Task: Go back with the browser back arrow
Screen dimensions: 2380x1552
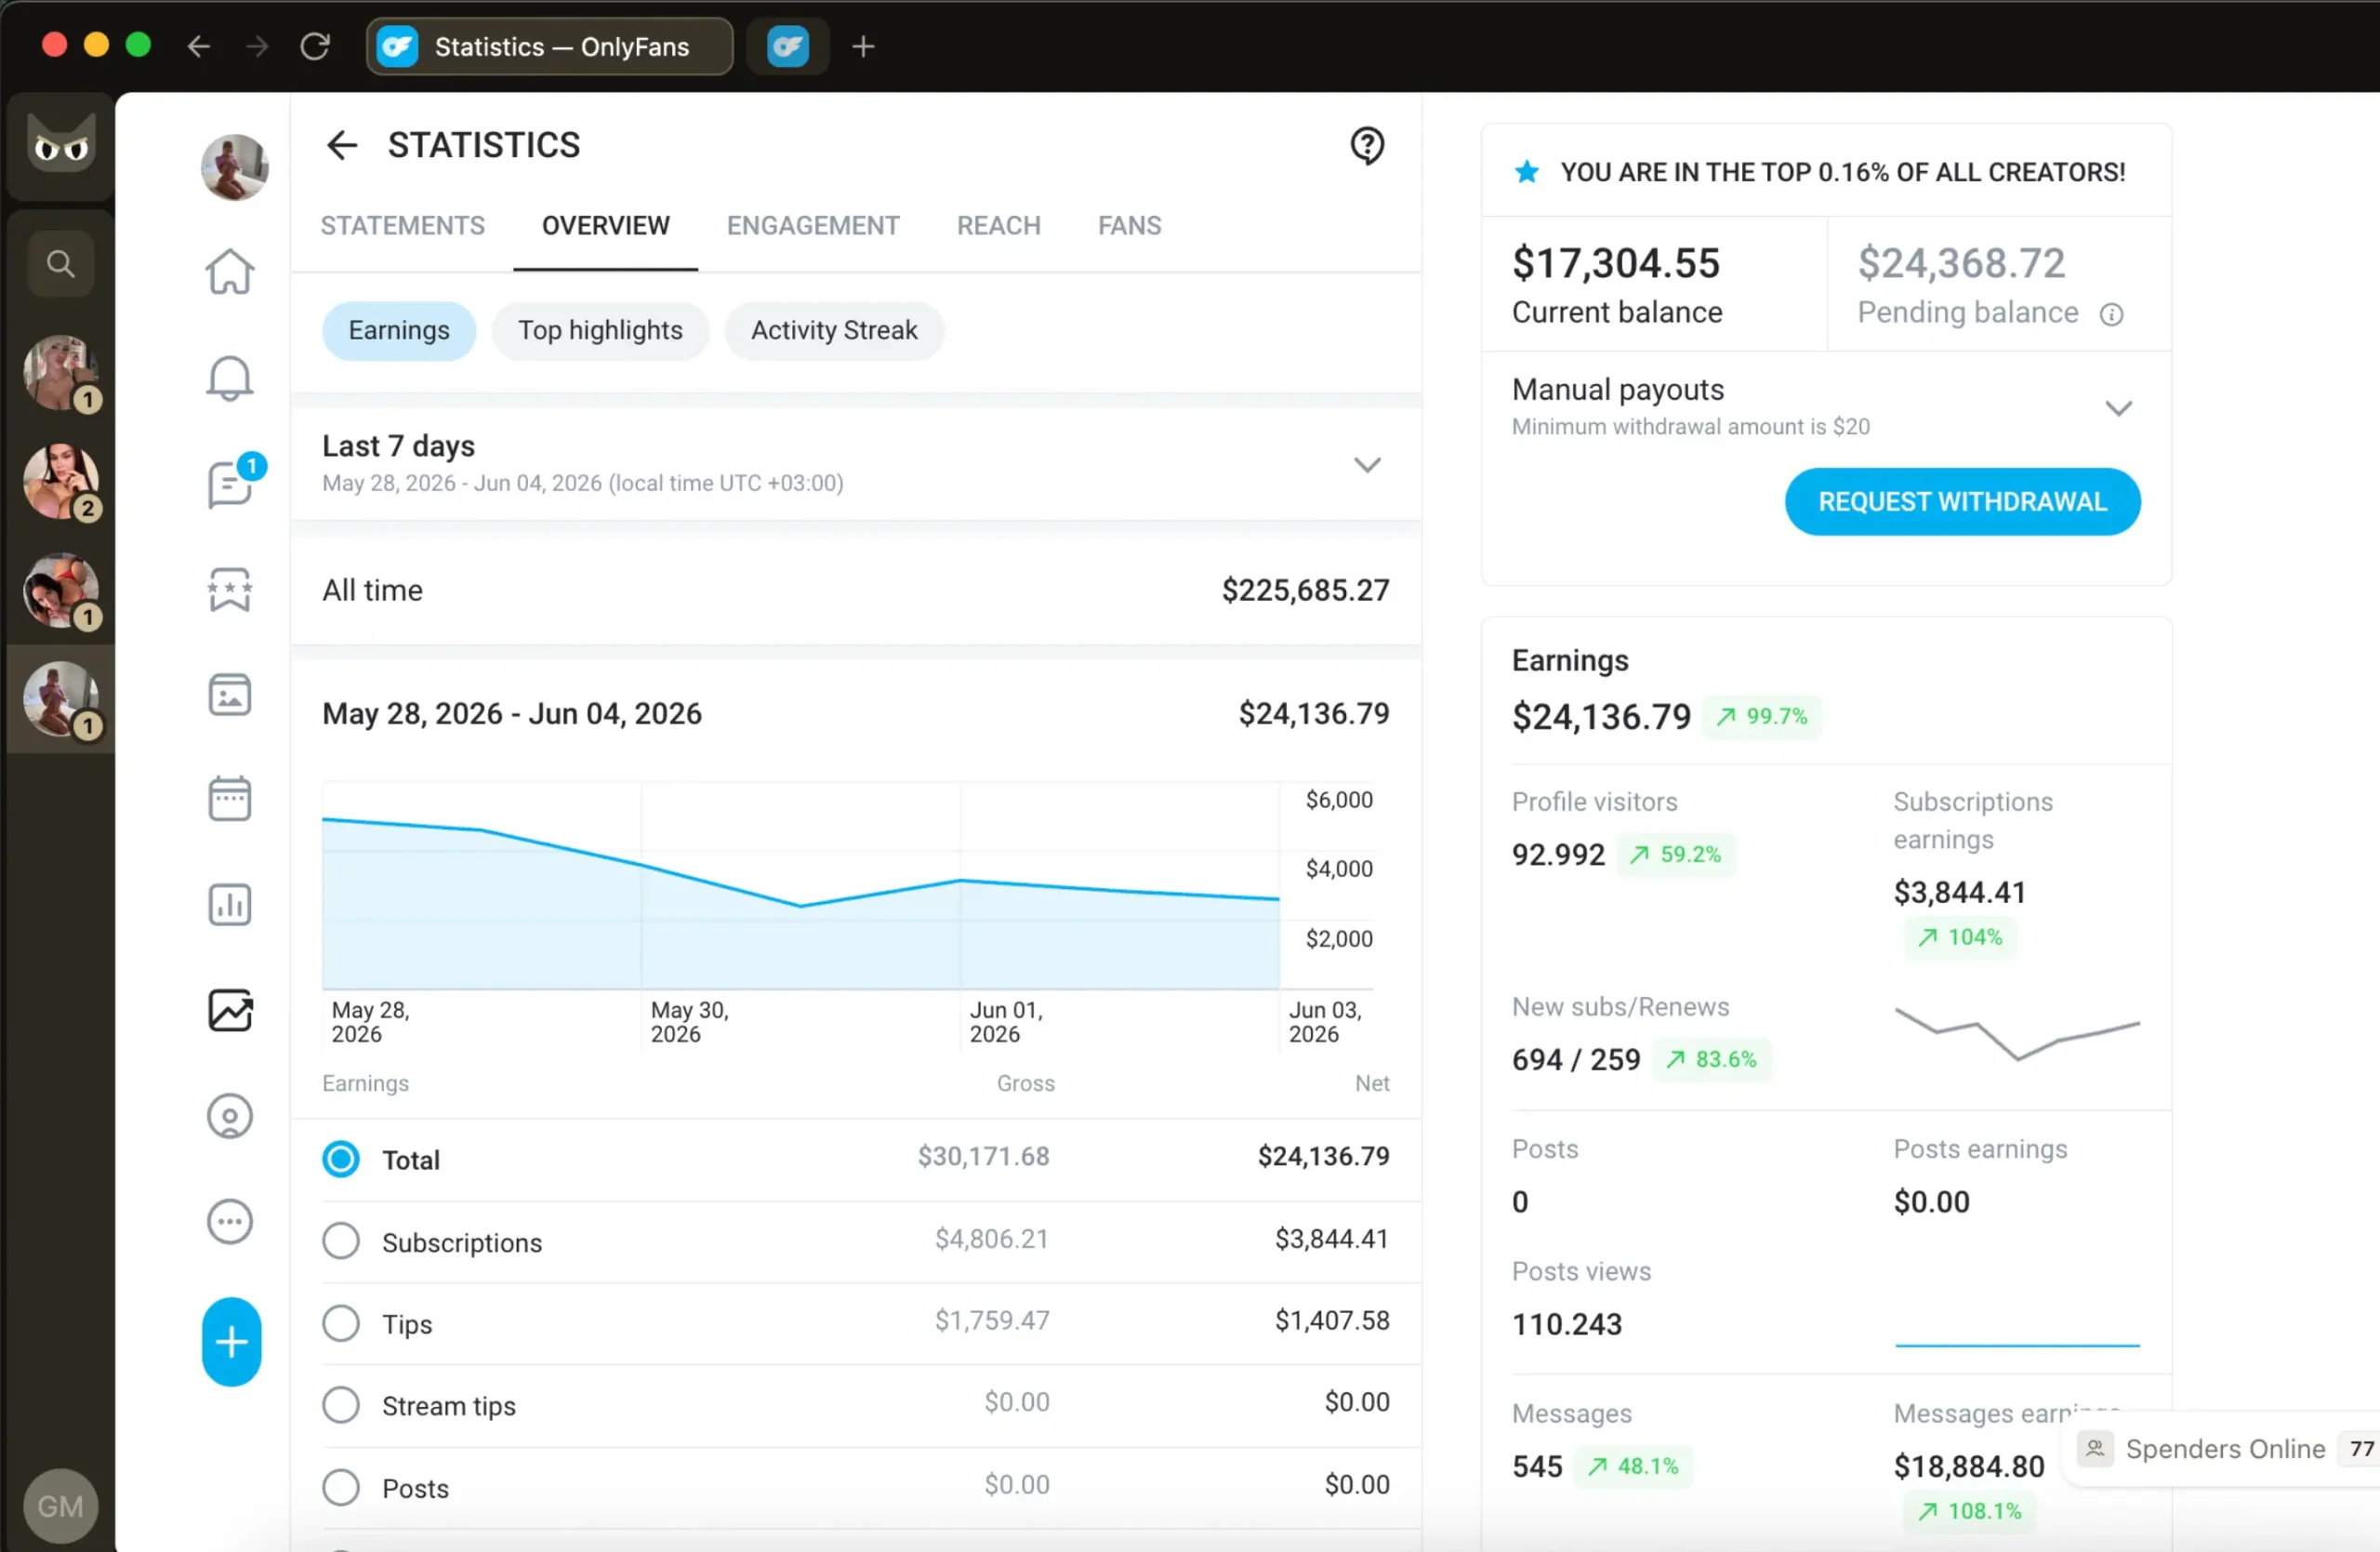Action: tap(199, 46)
